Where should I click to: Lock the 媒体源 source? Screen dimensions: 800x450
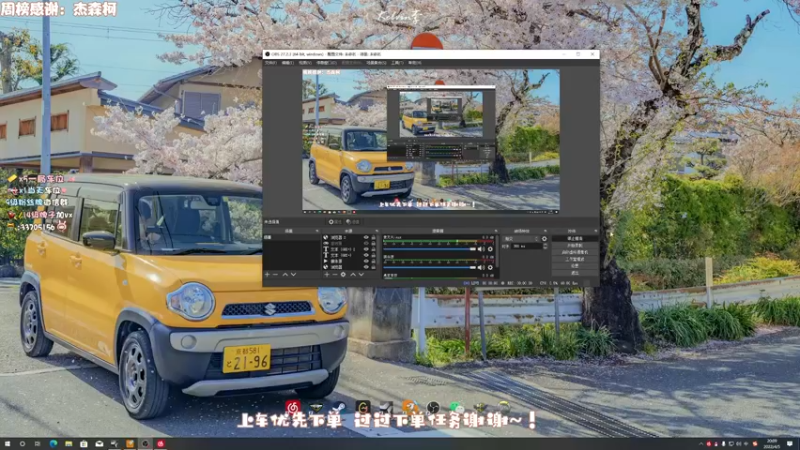click(x=373, y=261)
